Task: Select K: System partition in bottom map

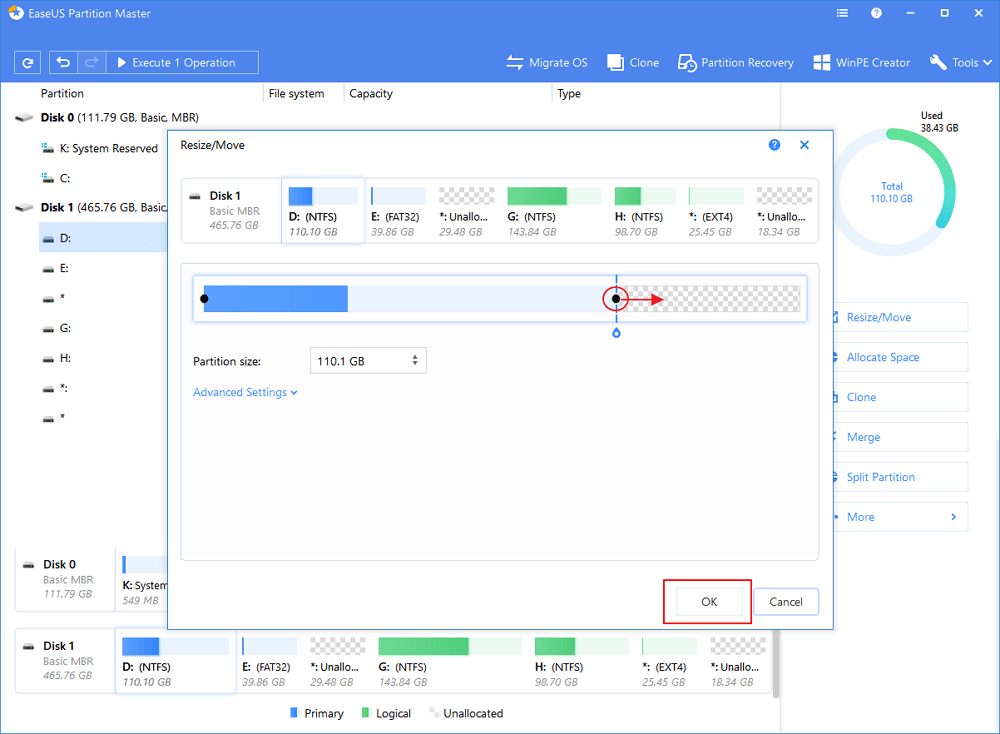Action: point(144,580)
